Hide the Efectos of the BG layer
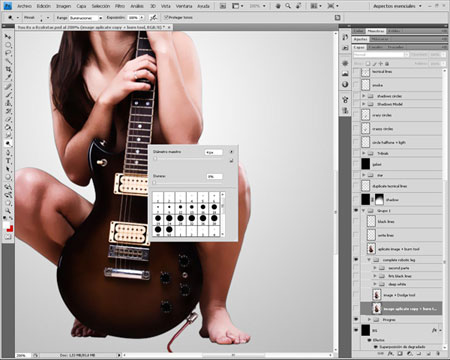This screenshot has width=450, height=360. coord(369,340)
